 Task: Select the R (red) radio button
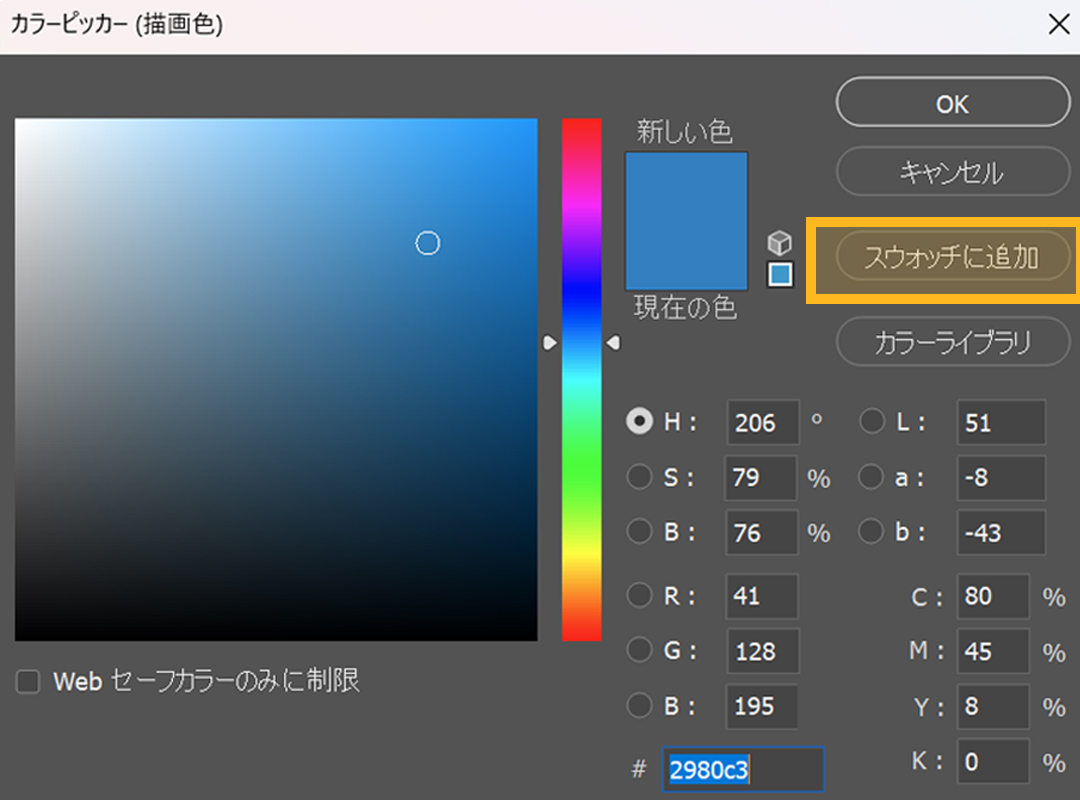639,596
